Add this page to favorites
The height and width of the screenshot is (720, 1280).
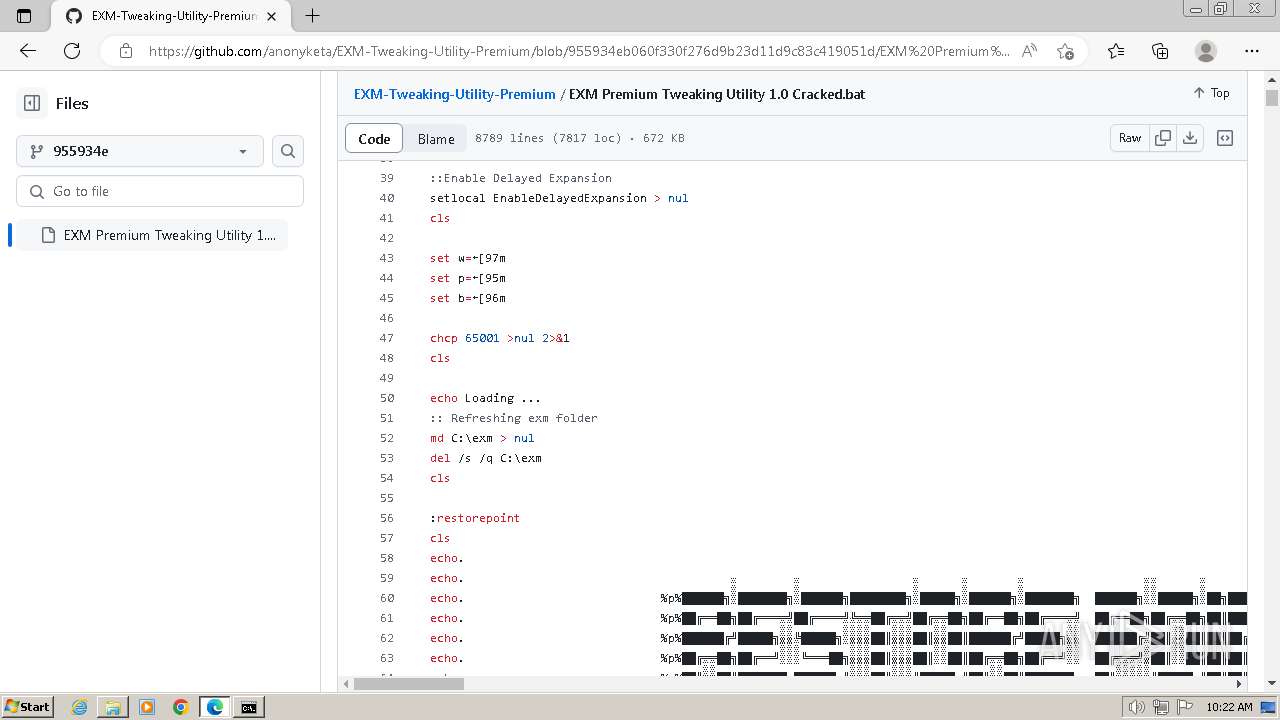[1065, 51]
